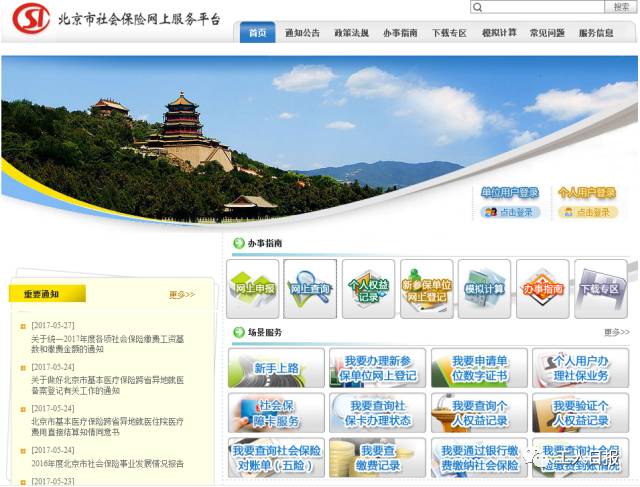Click the 网上申报 icon tile
The height and width of the screenshot is (487, 640).
(252, 288)
